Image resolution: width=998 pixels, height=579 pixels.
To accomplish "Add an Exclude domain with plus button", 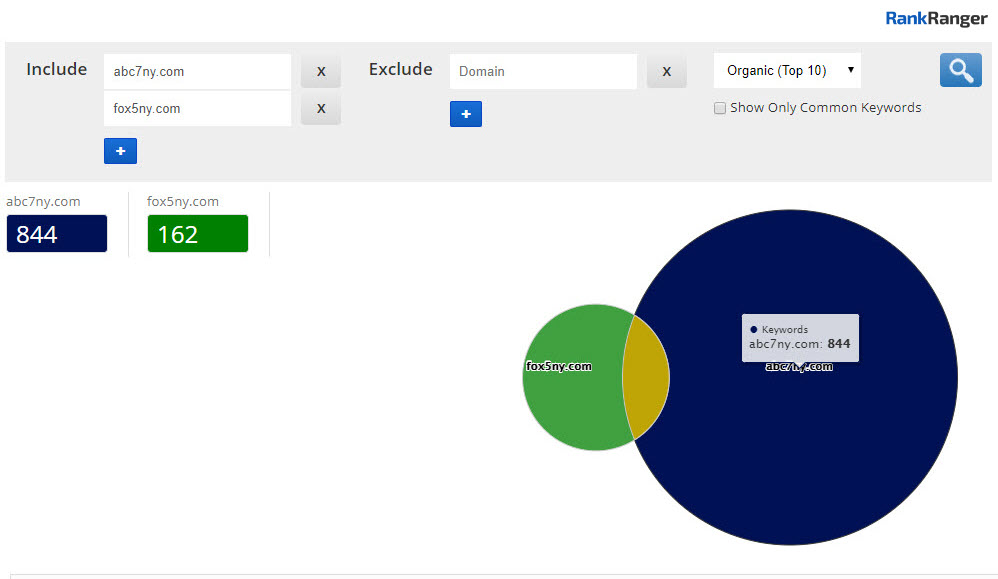I will click(x=465, y=114).
